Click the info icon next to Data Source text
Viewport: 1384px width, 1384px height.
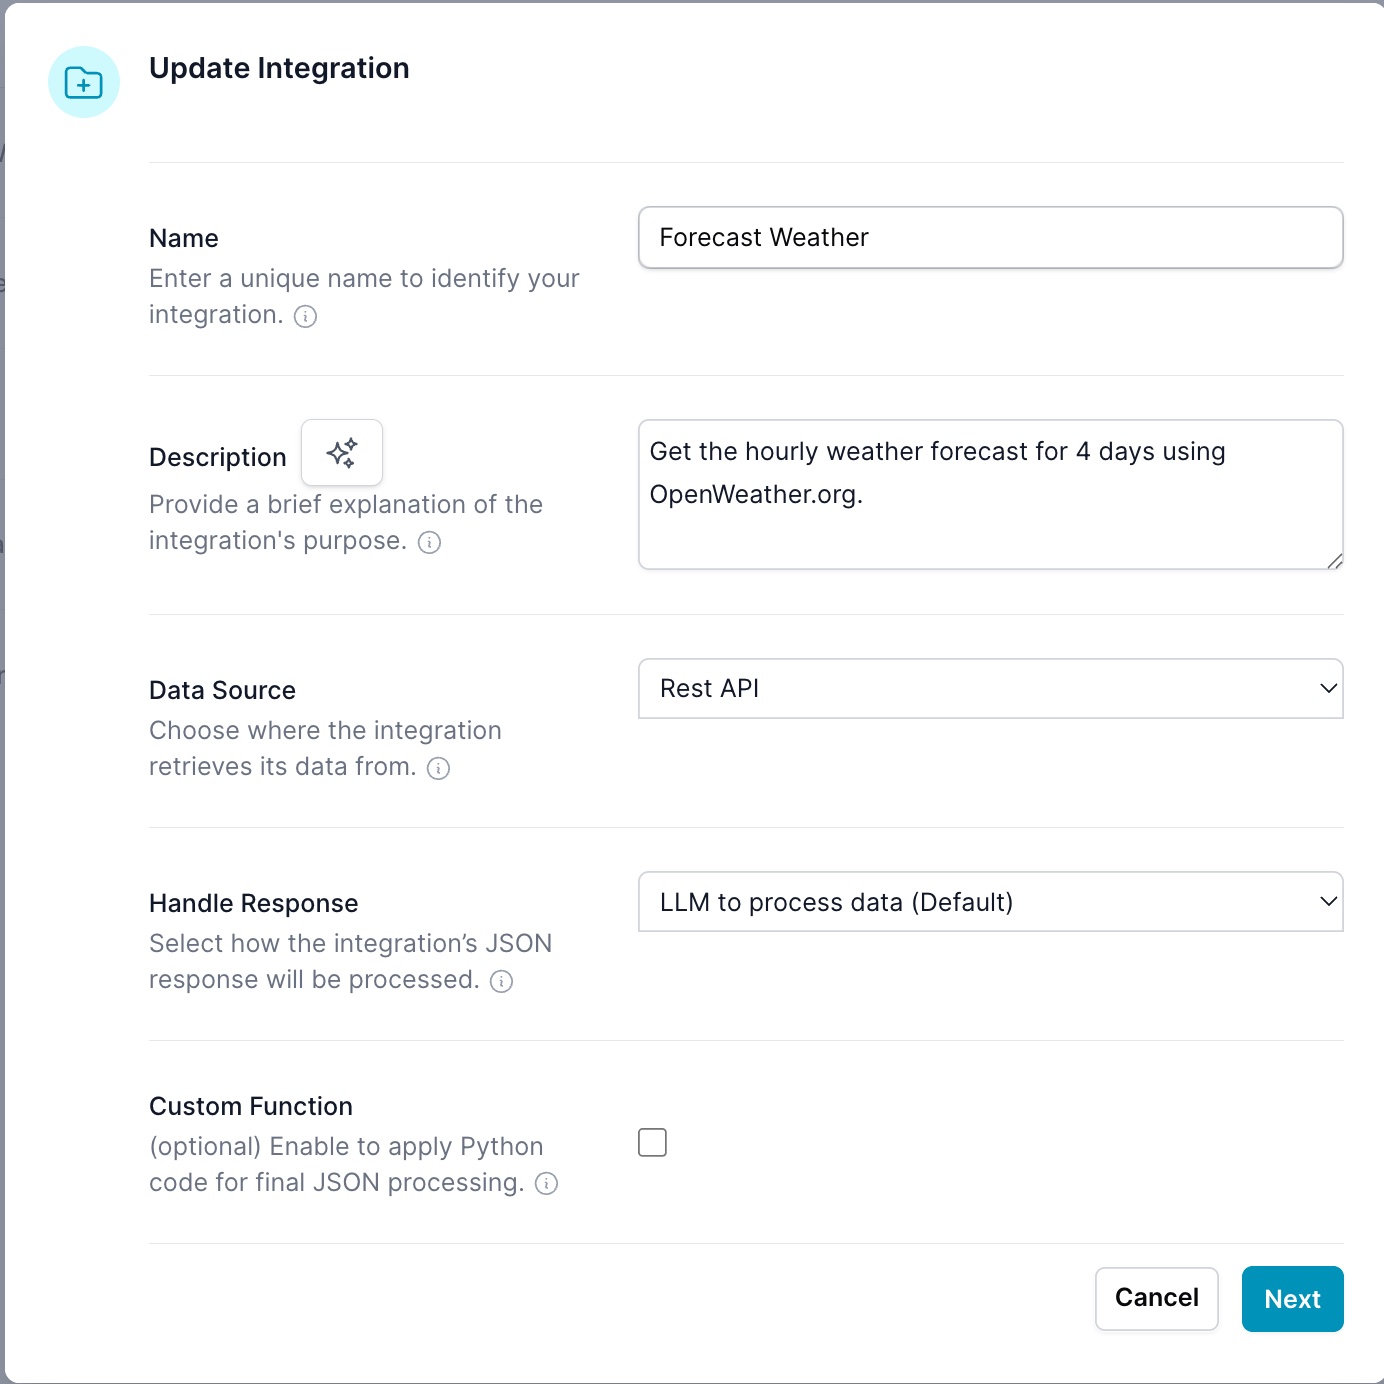pyautogui.click(x=438, y=768)
